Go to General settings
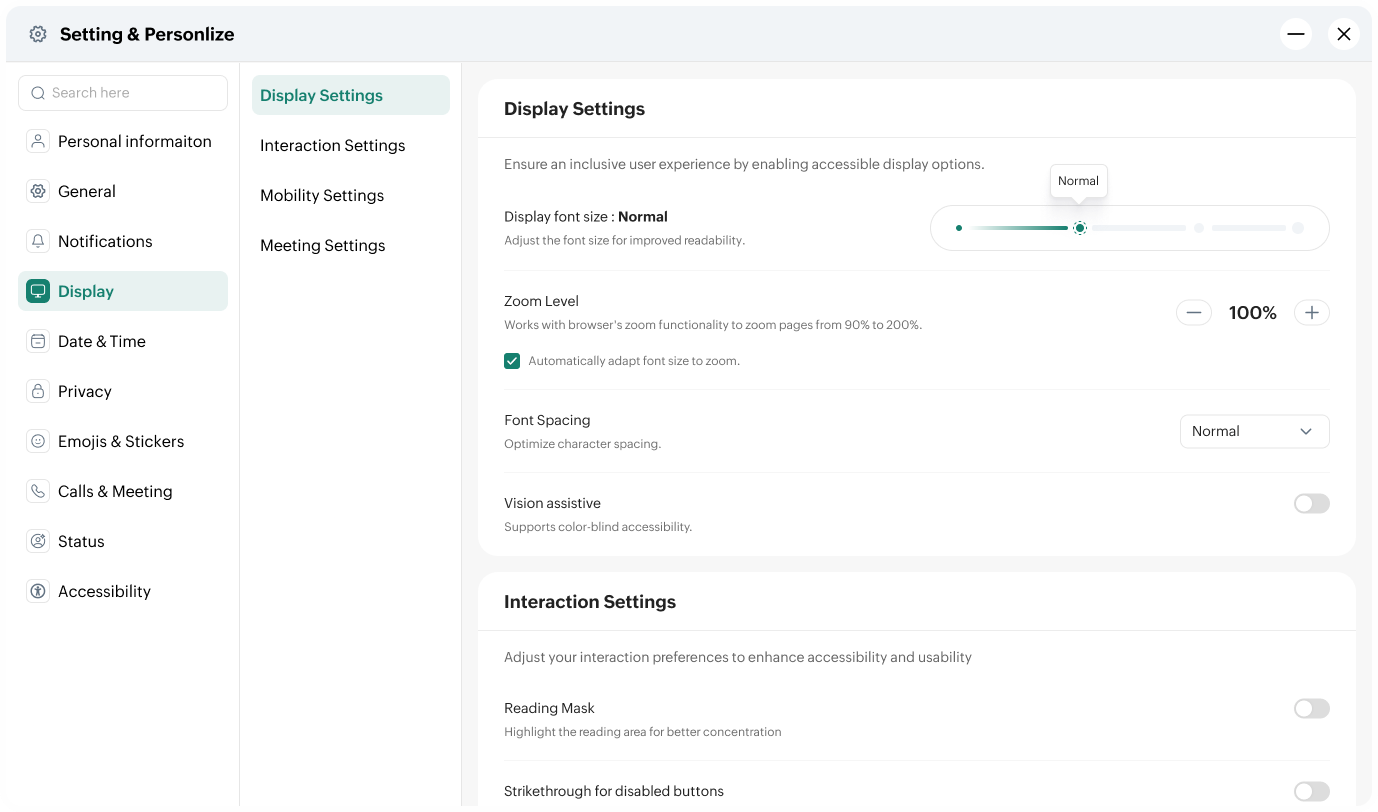The height and width of the screenshot is (812, 1378). click(123, 191)
